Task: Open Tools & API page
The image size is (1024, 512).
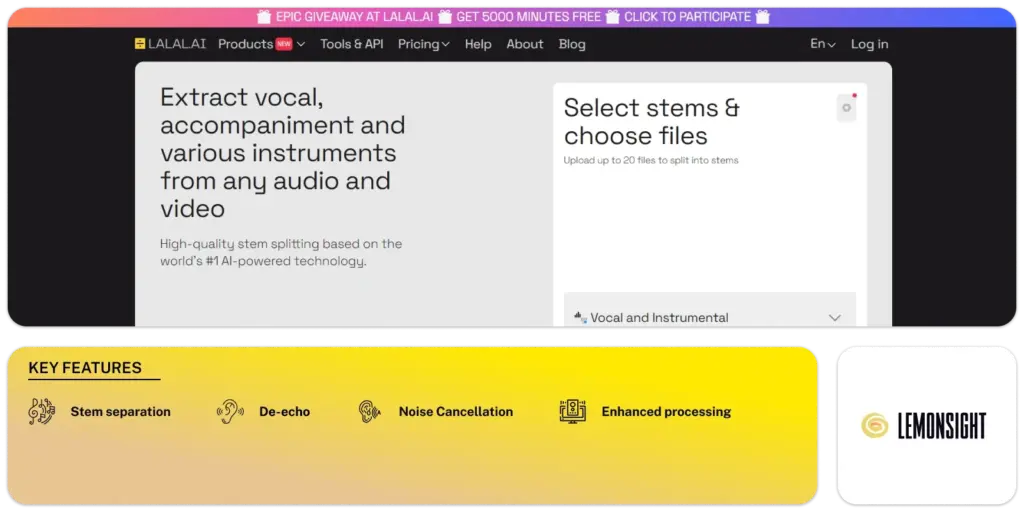Action: click(x=351, y=44)
